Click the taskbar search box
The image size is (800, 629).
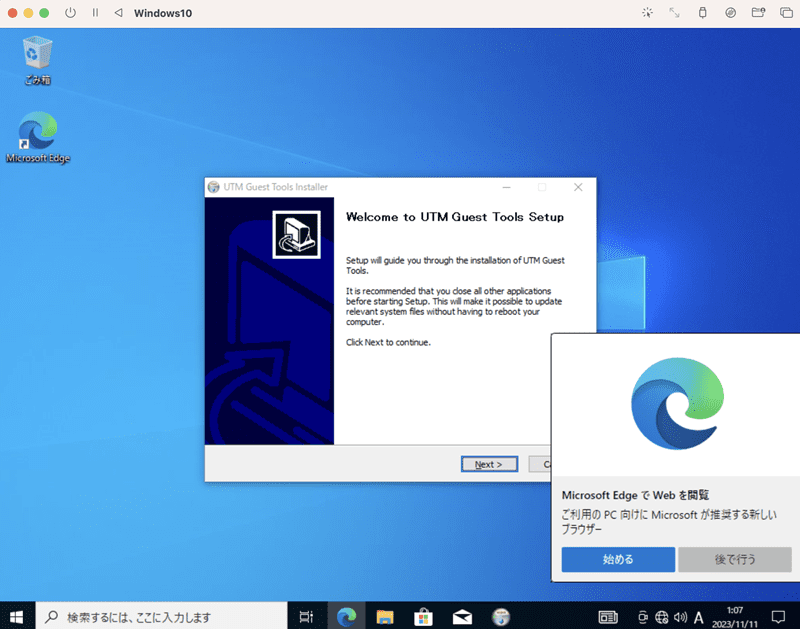tap(161, 617)
